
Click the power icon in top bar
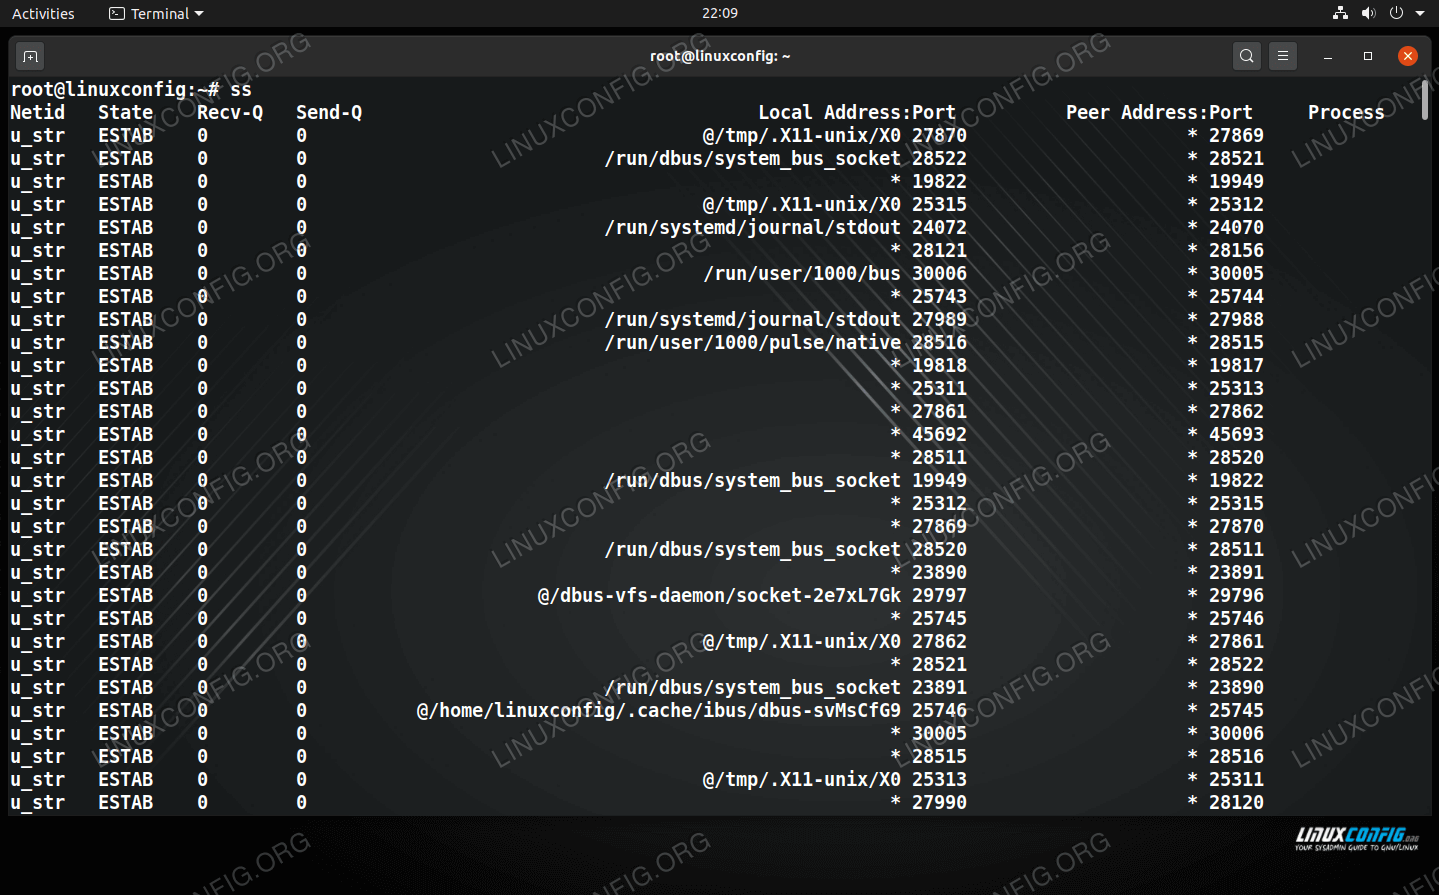[x=1396, y=13]
